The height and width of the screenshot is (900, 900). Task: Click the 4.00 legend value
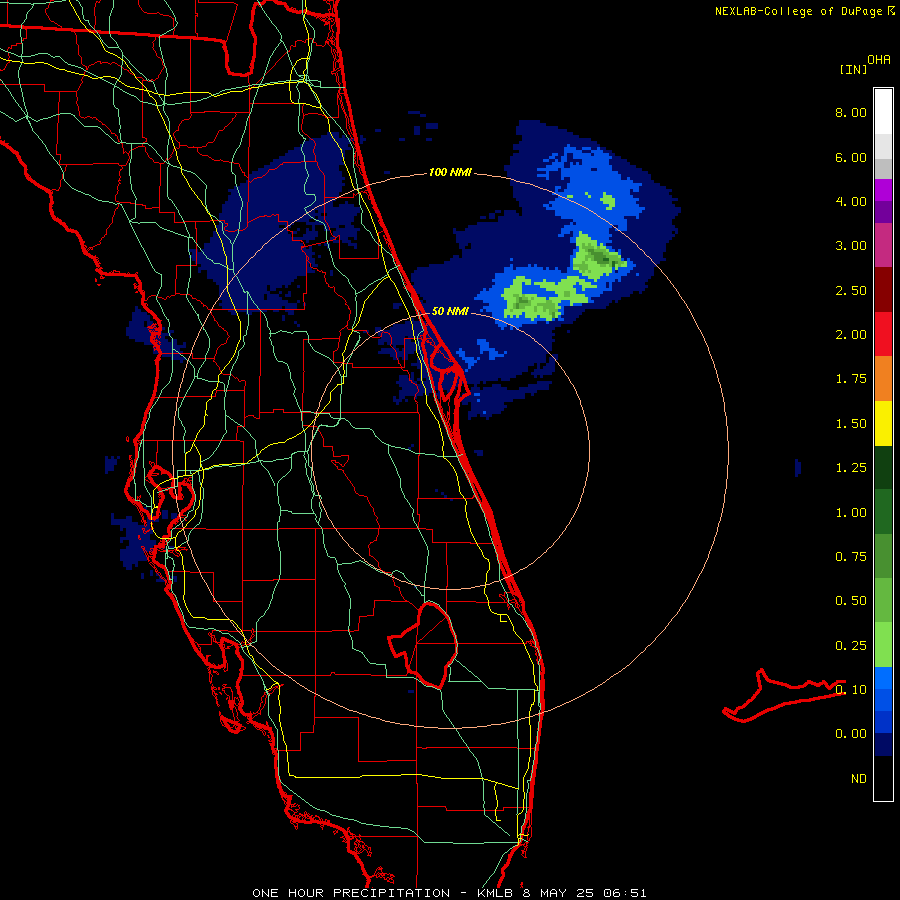click(x=851, y=201)
